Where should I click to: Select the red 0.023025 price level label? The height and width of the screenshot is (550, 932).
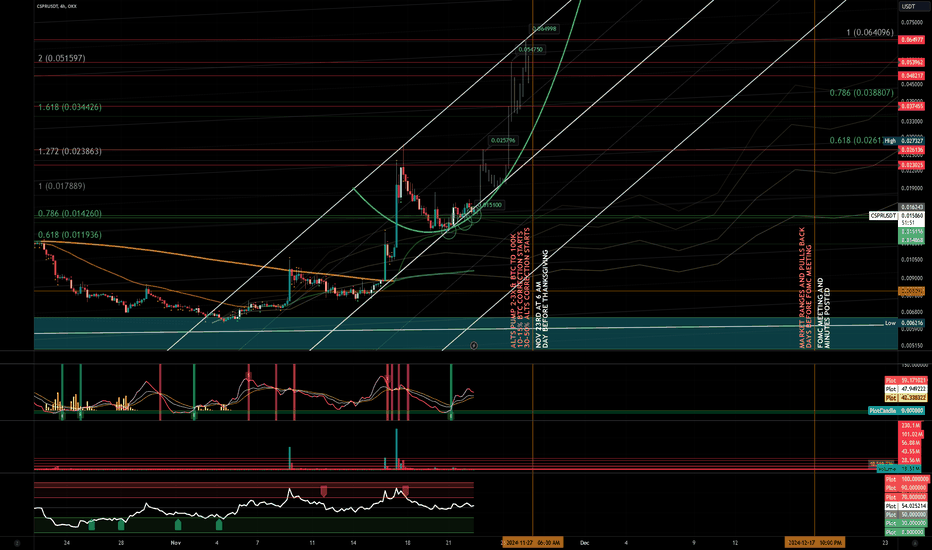911,165
